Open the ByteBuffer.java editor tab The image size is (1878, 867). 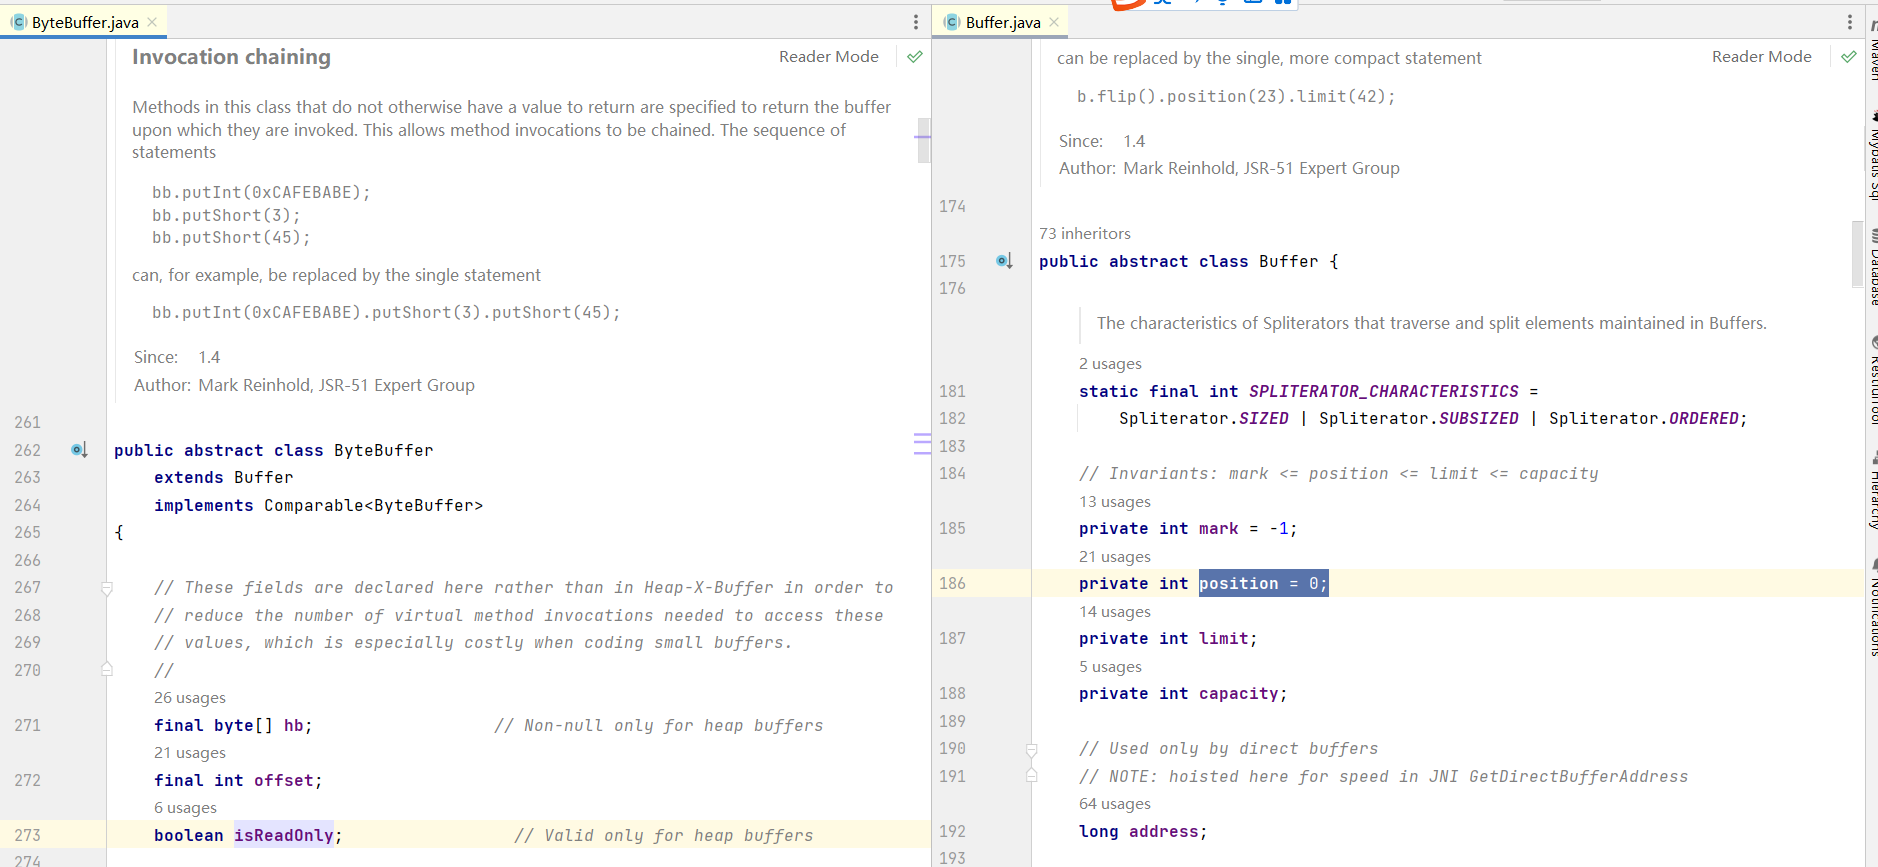tap(85, 22)
